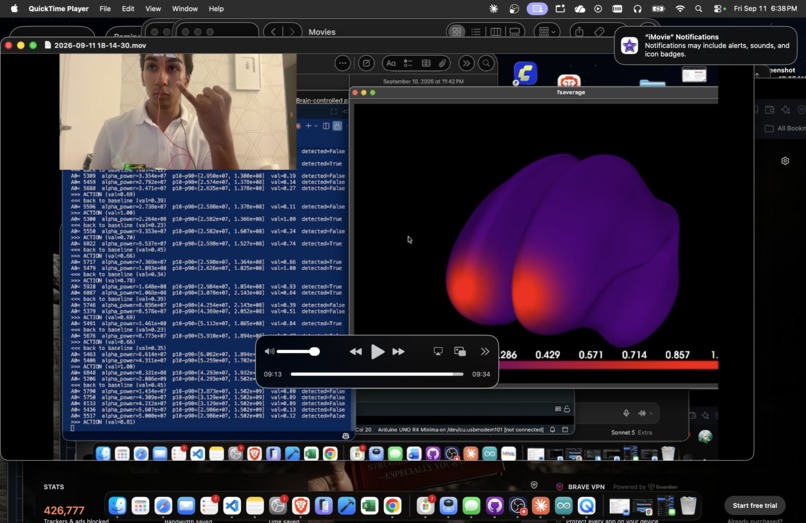The height and width of the screenshot is (523, 806).
Task: Open Finder from the Dock
Action: (x=118, y=506)
